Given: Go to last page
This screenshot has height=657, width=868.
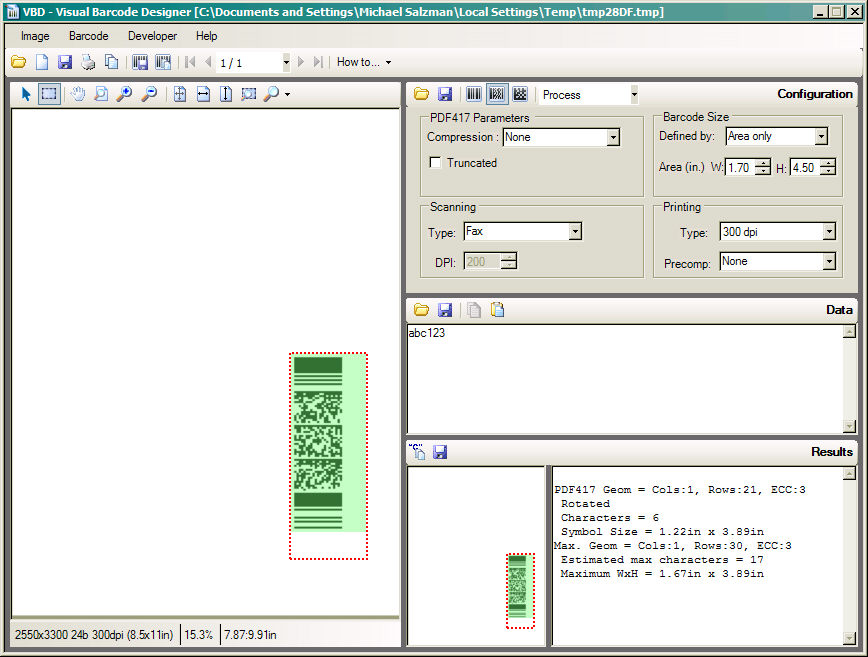Looking at the screenshot, I should [x=318, y=62].
